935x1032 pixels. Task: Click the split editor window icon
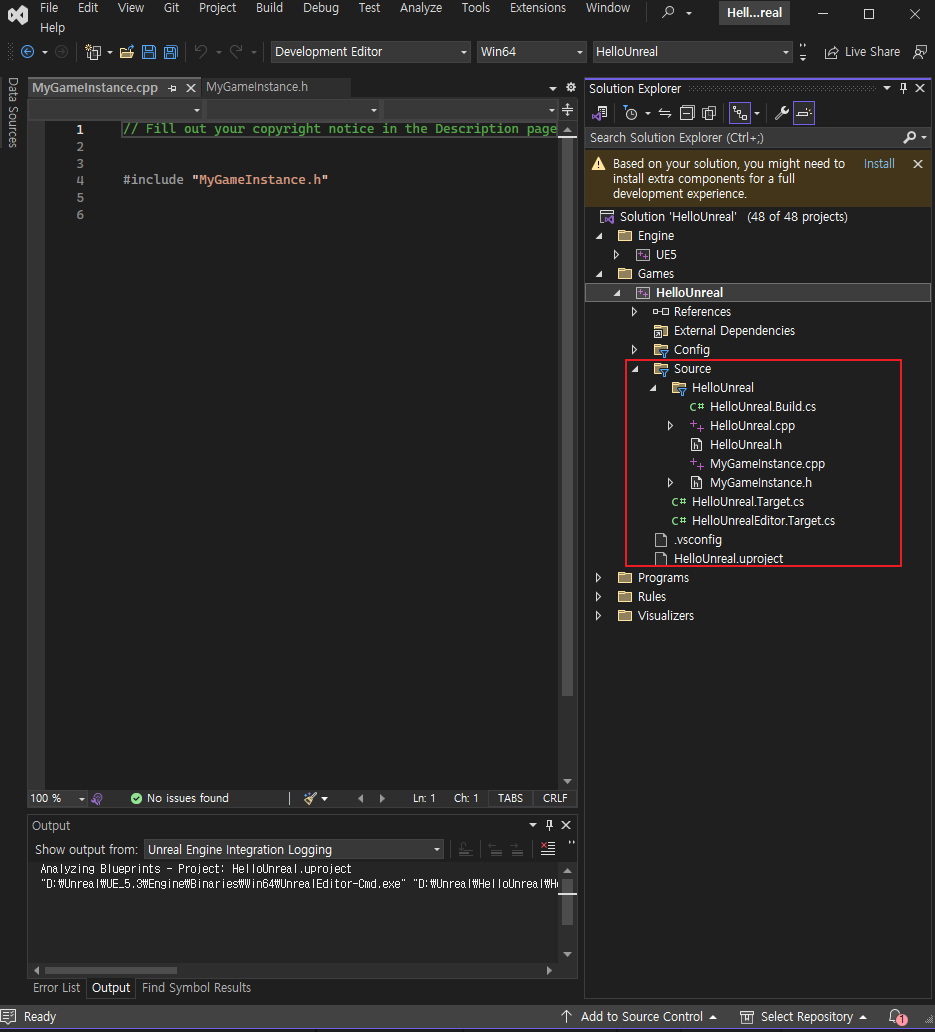point(568,110)
